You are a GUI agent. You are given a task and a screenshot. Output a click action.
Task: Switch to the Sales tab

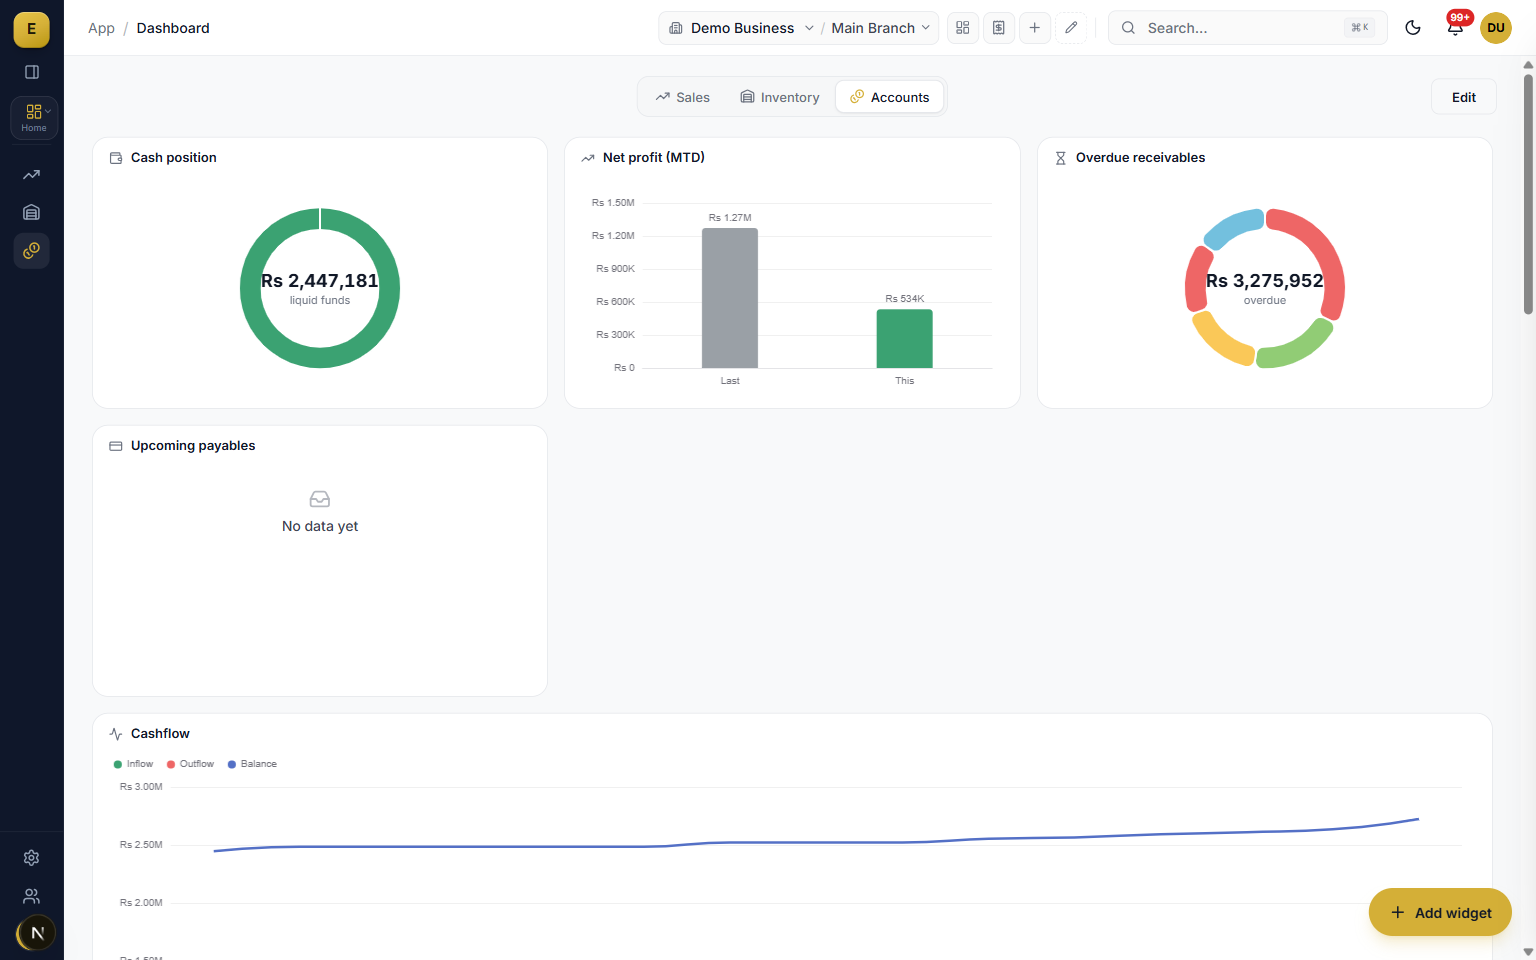682,97
